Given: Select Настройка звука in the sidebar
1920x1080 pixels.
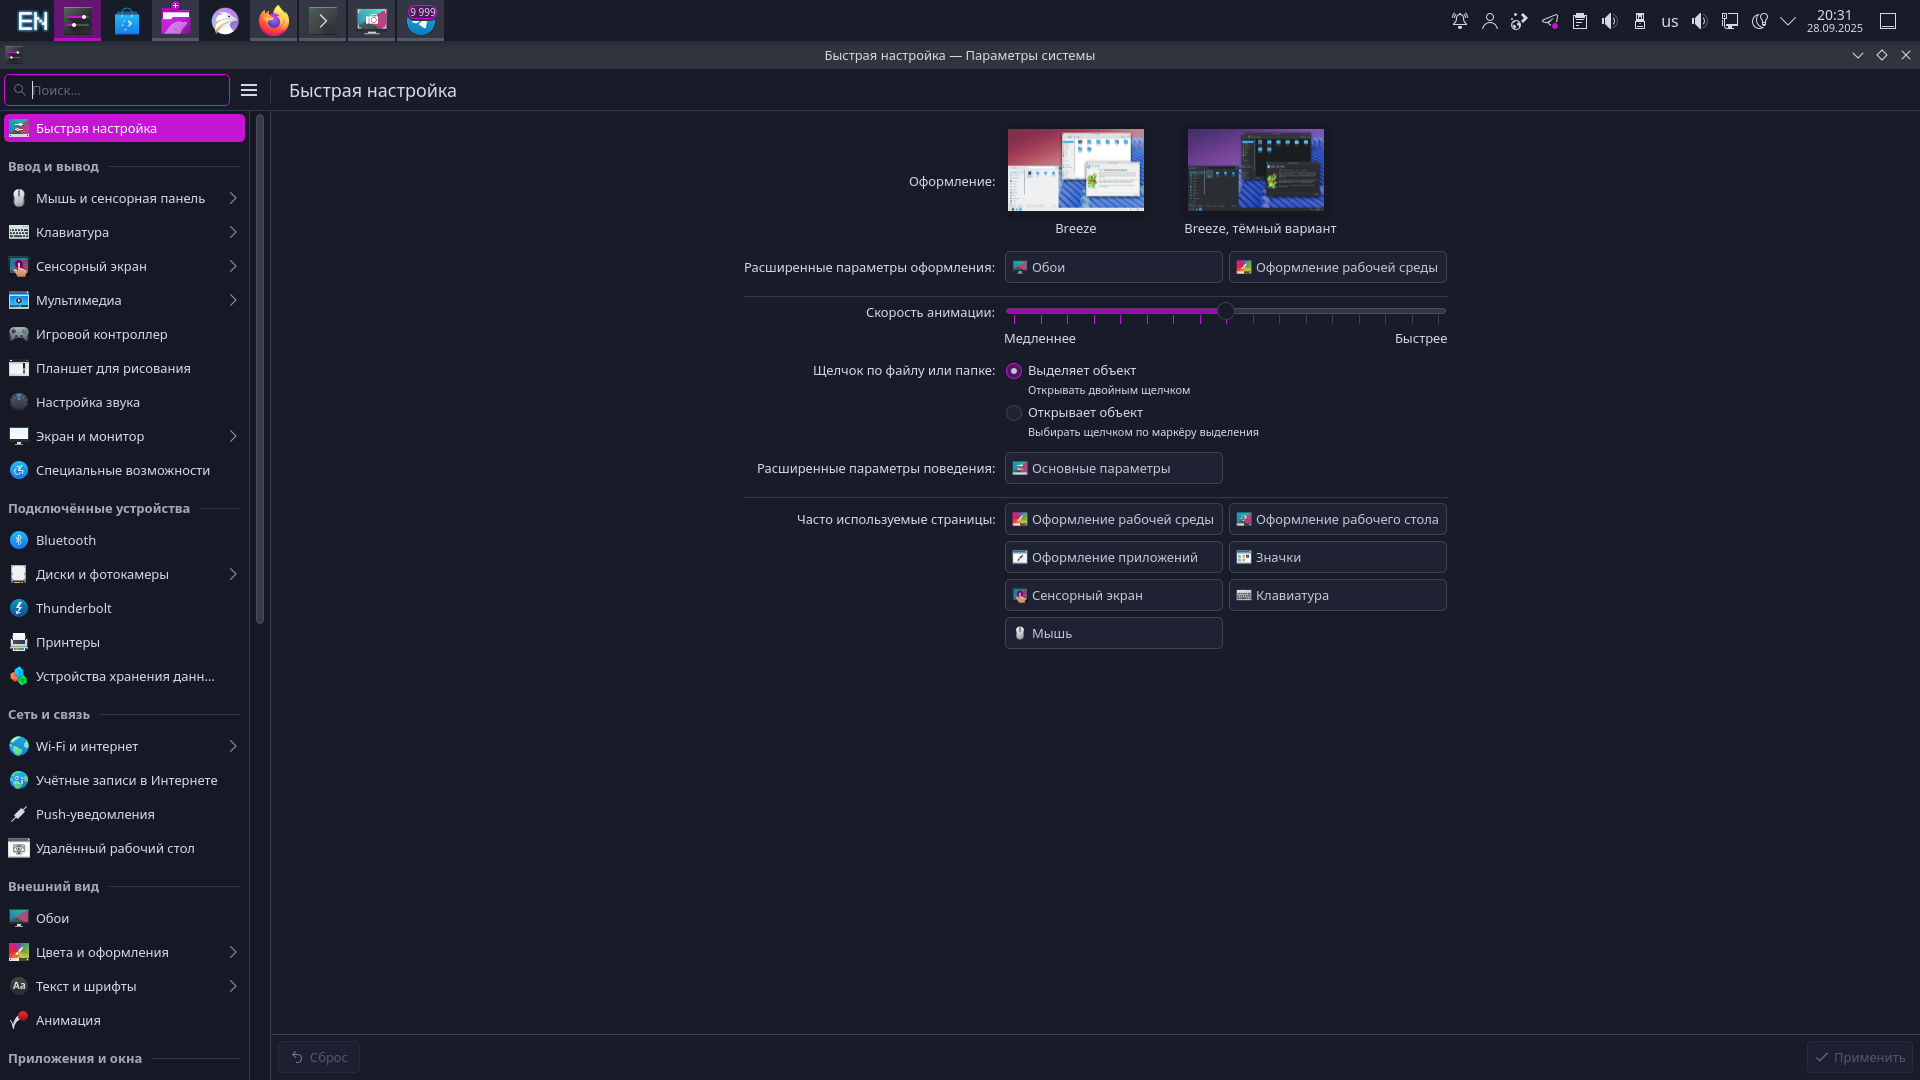Looking at the screenshot, I should [85, 402].
